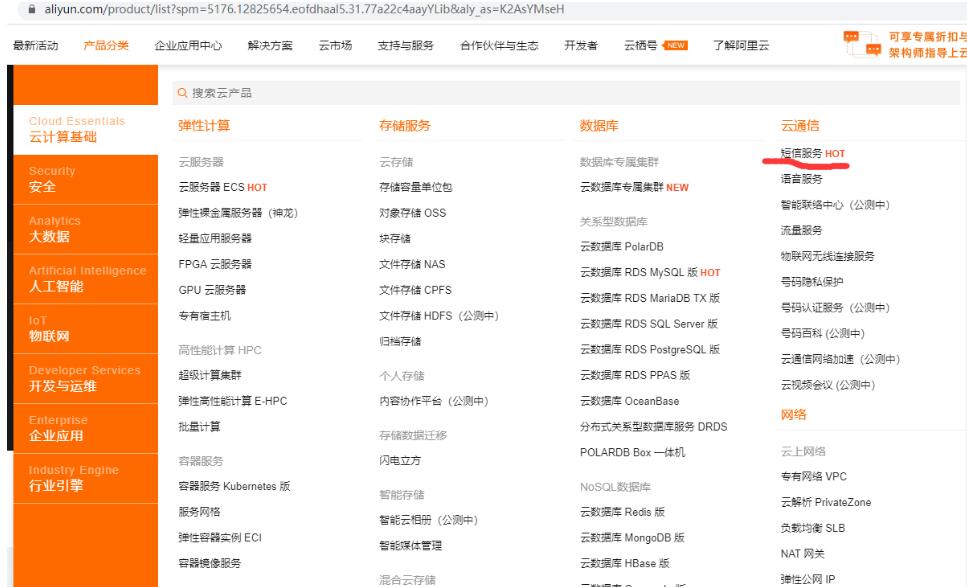Click the 数据库 section heading
Viewport: 967px width, 587px height.
click(x=600, y=125)
